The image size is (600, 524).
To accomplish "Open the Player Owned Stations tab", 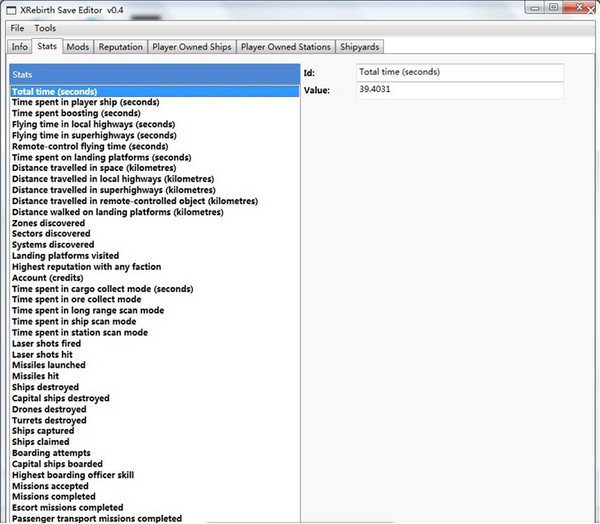I will pos(287,47).
